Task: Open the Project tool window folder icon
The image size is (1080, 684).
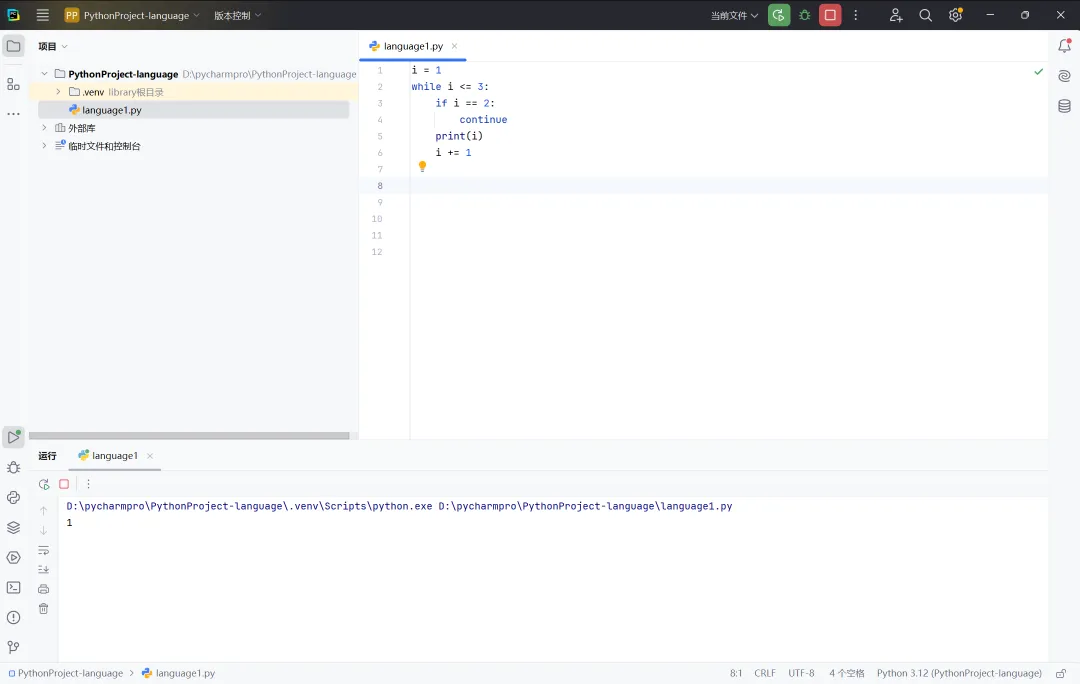Action: point(13,46)
